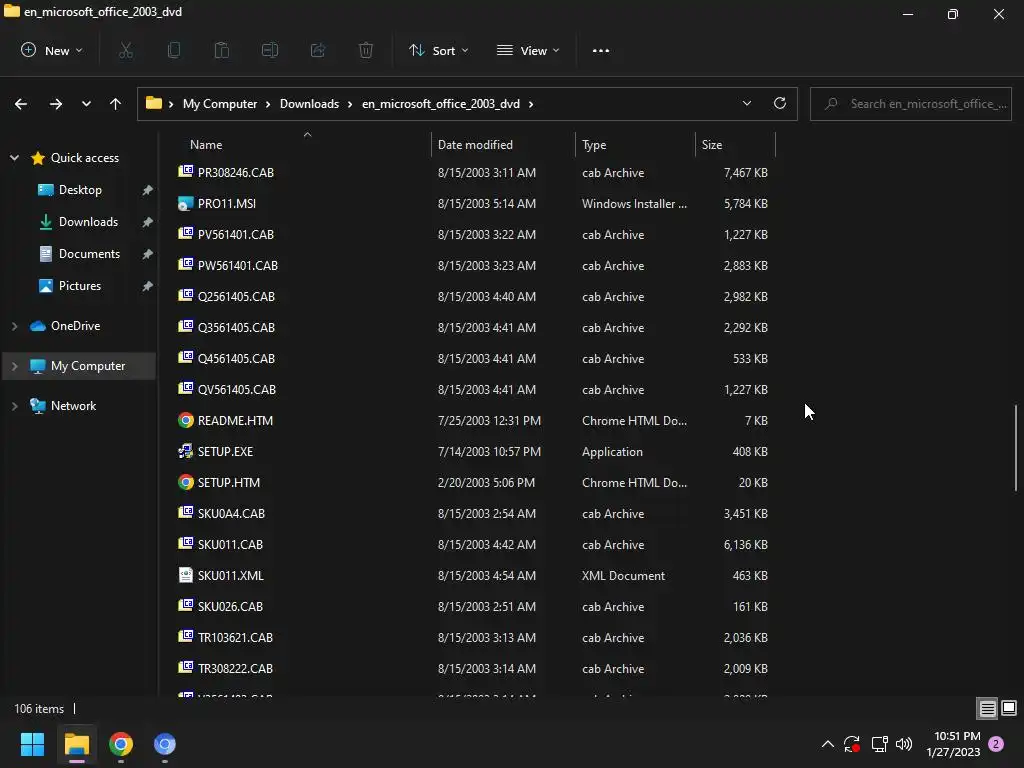Click the volume speaker tray icon

pos(904,744)
